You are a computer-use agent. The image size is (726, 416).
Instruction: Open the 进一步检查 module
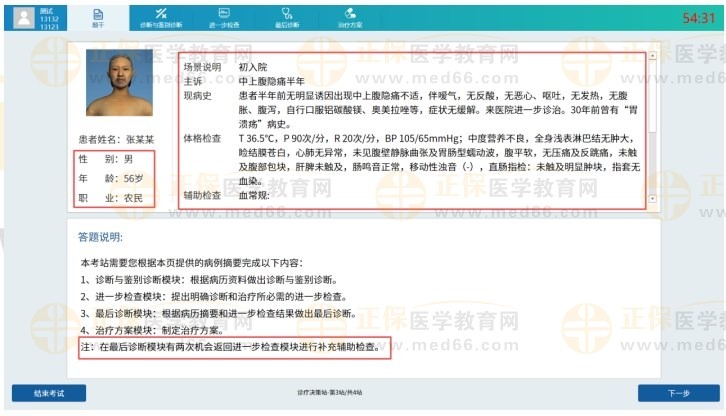point(223,17)
